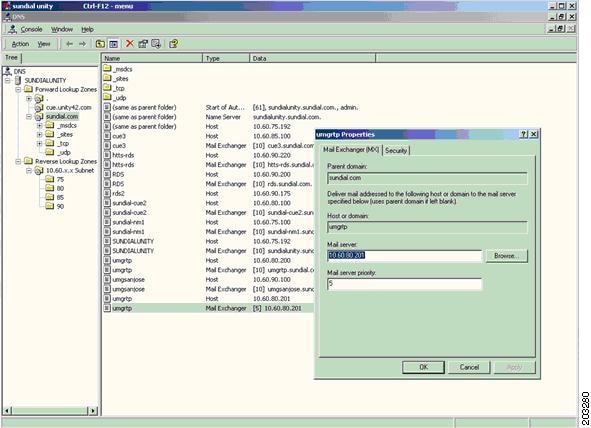Collapse the SUNDIALUNITY server node
This screenshot has height=428, width=591.
[x=8, y=80]
